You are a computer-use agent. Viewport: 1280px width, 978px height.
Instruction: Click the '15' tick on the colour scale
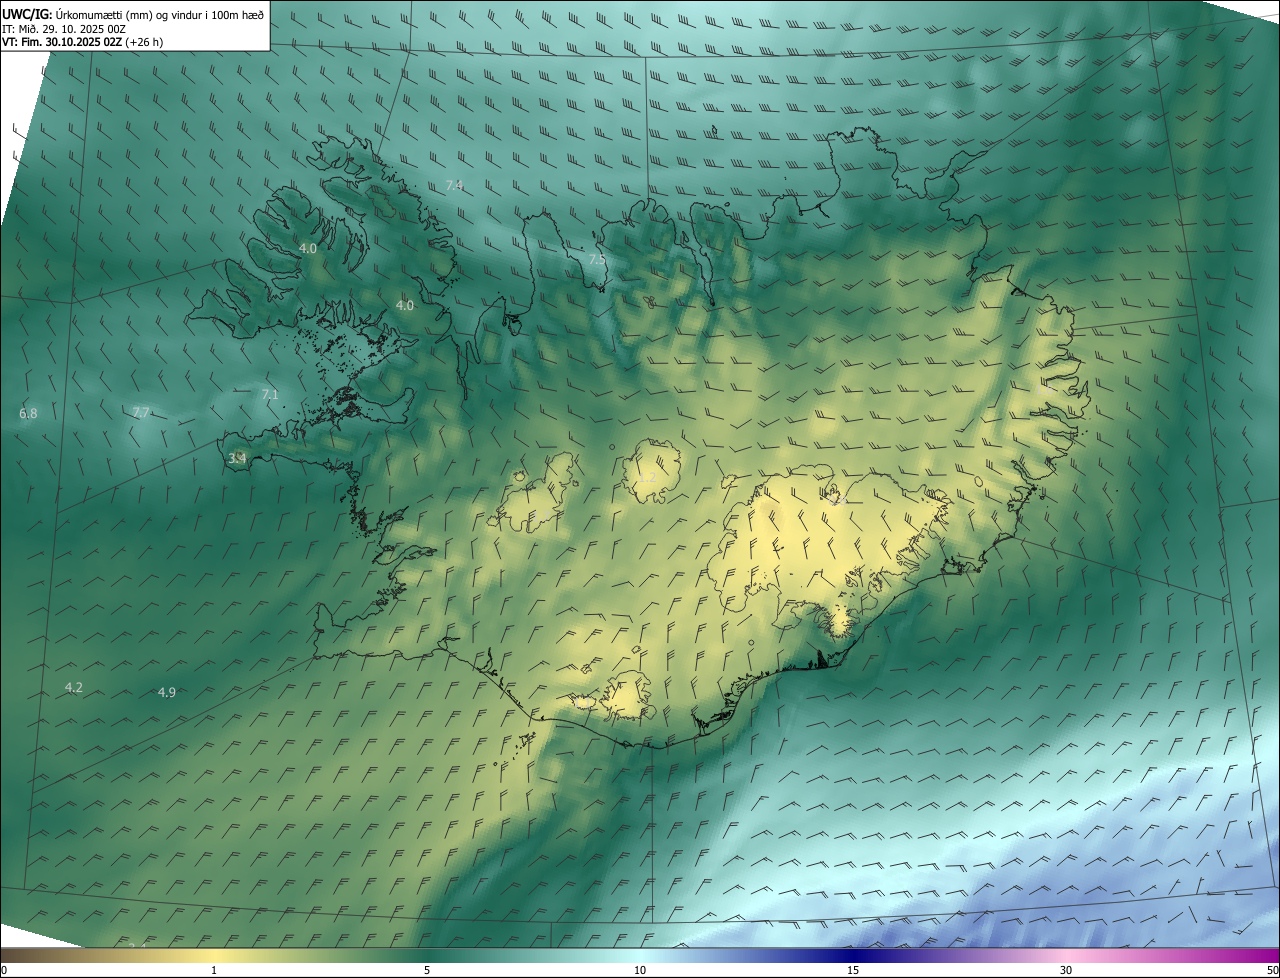853,970
